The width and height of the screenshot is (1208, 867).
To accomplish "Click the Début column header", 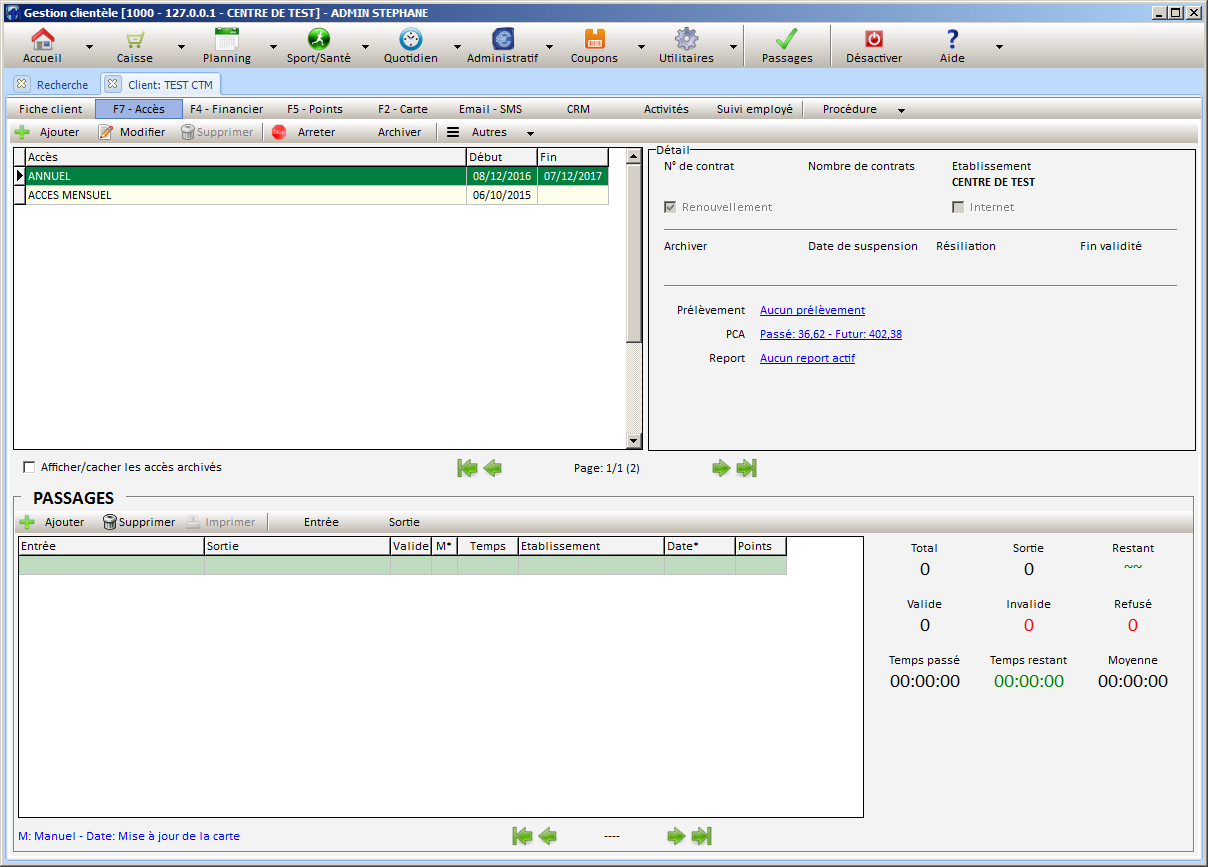I will tap(501, 157).
